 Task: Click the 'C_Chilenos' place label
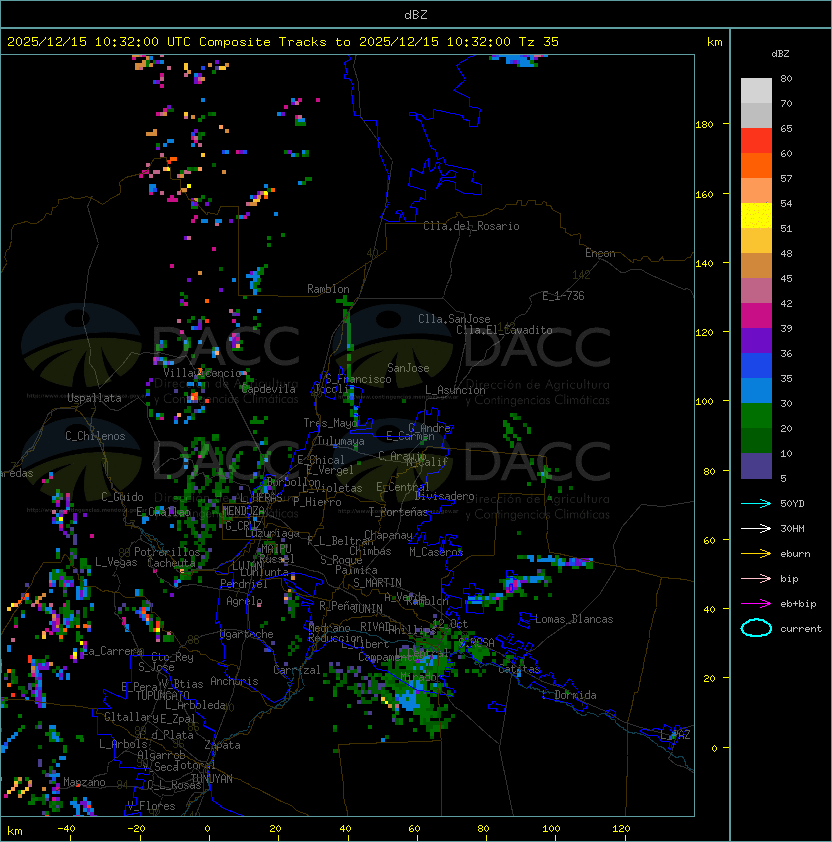pos(95,436)
